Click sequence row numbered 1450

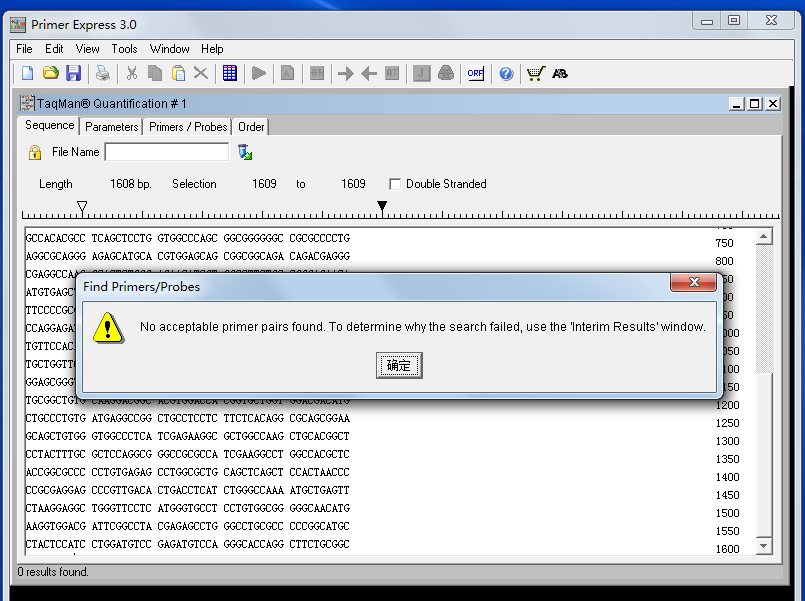click(x=187, y=490)
